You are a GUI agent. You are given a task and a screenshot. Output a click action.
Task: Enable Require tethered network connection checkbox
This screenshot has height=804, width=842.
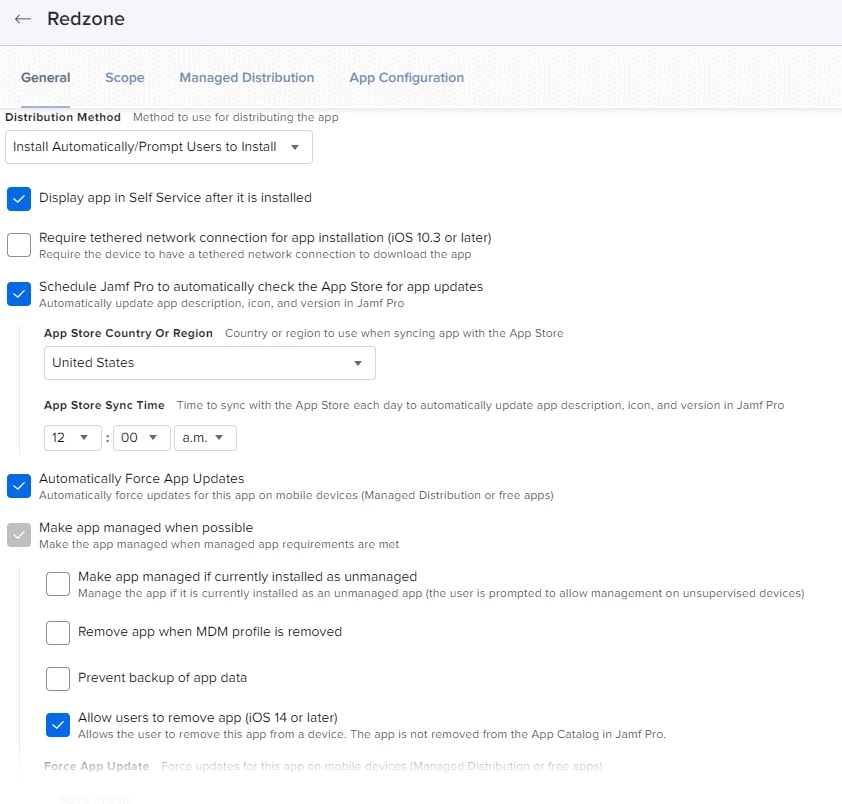[19, 245]
